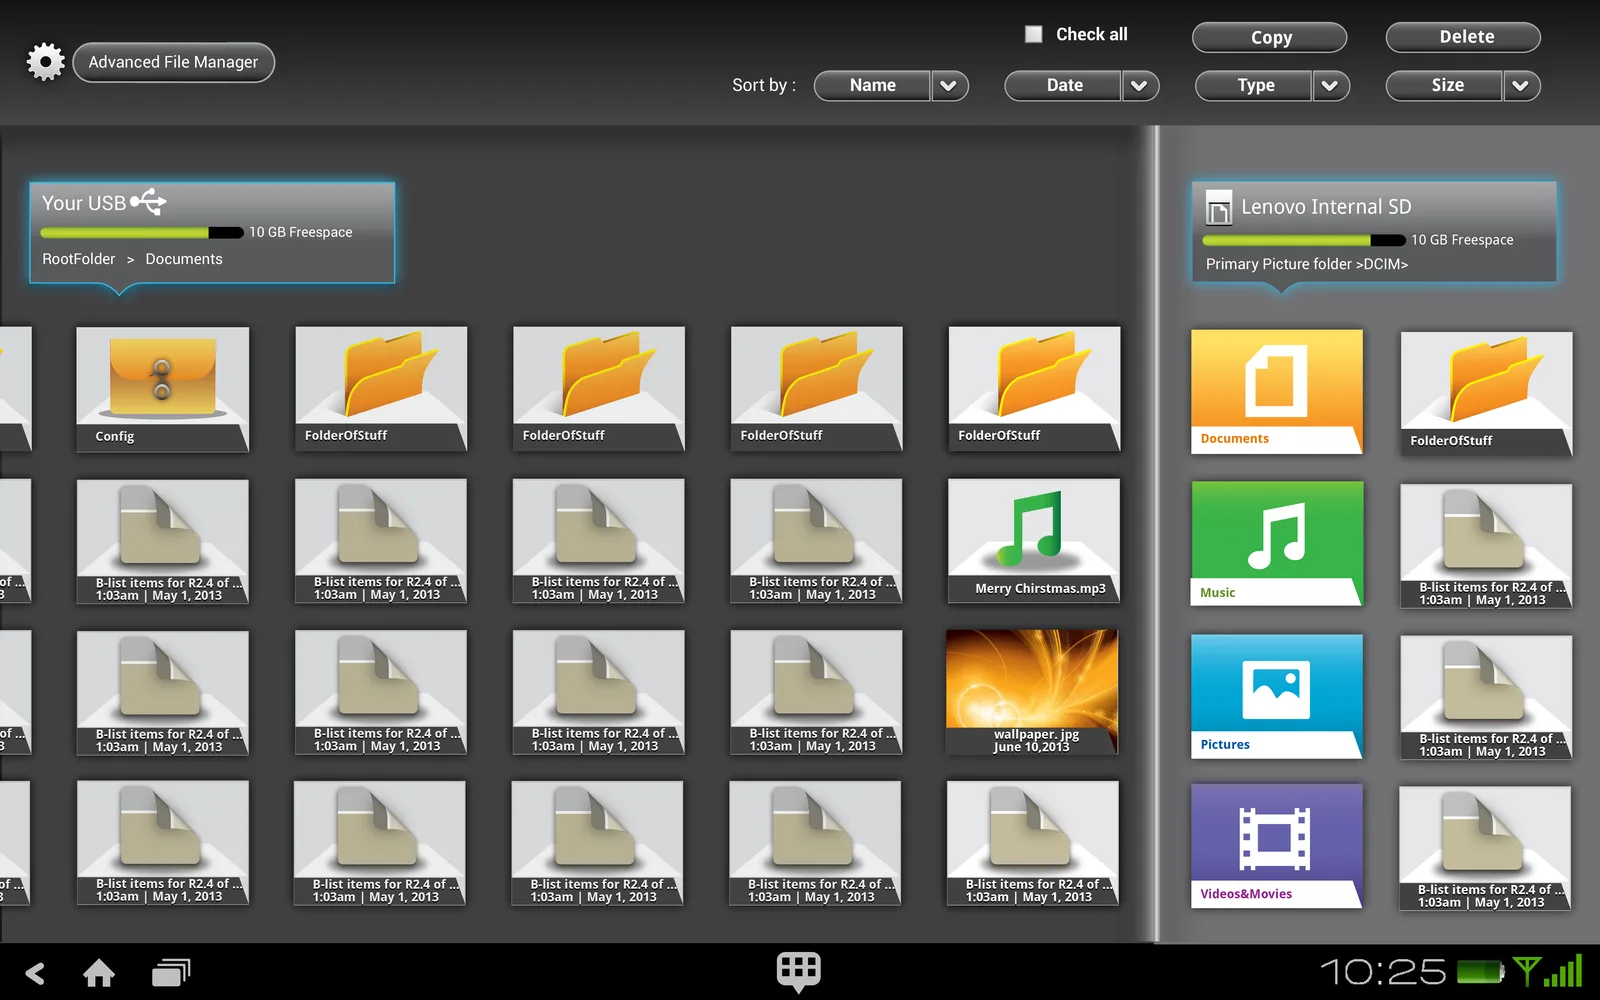The image size is (1600, 1000).
Task: Click the Copy button
Action: (x=1270, y=38)
